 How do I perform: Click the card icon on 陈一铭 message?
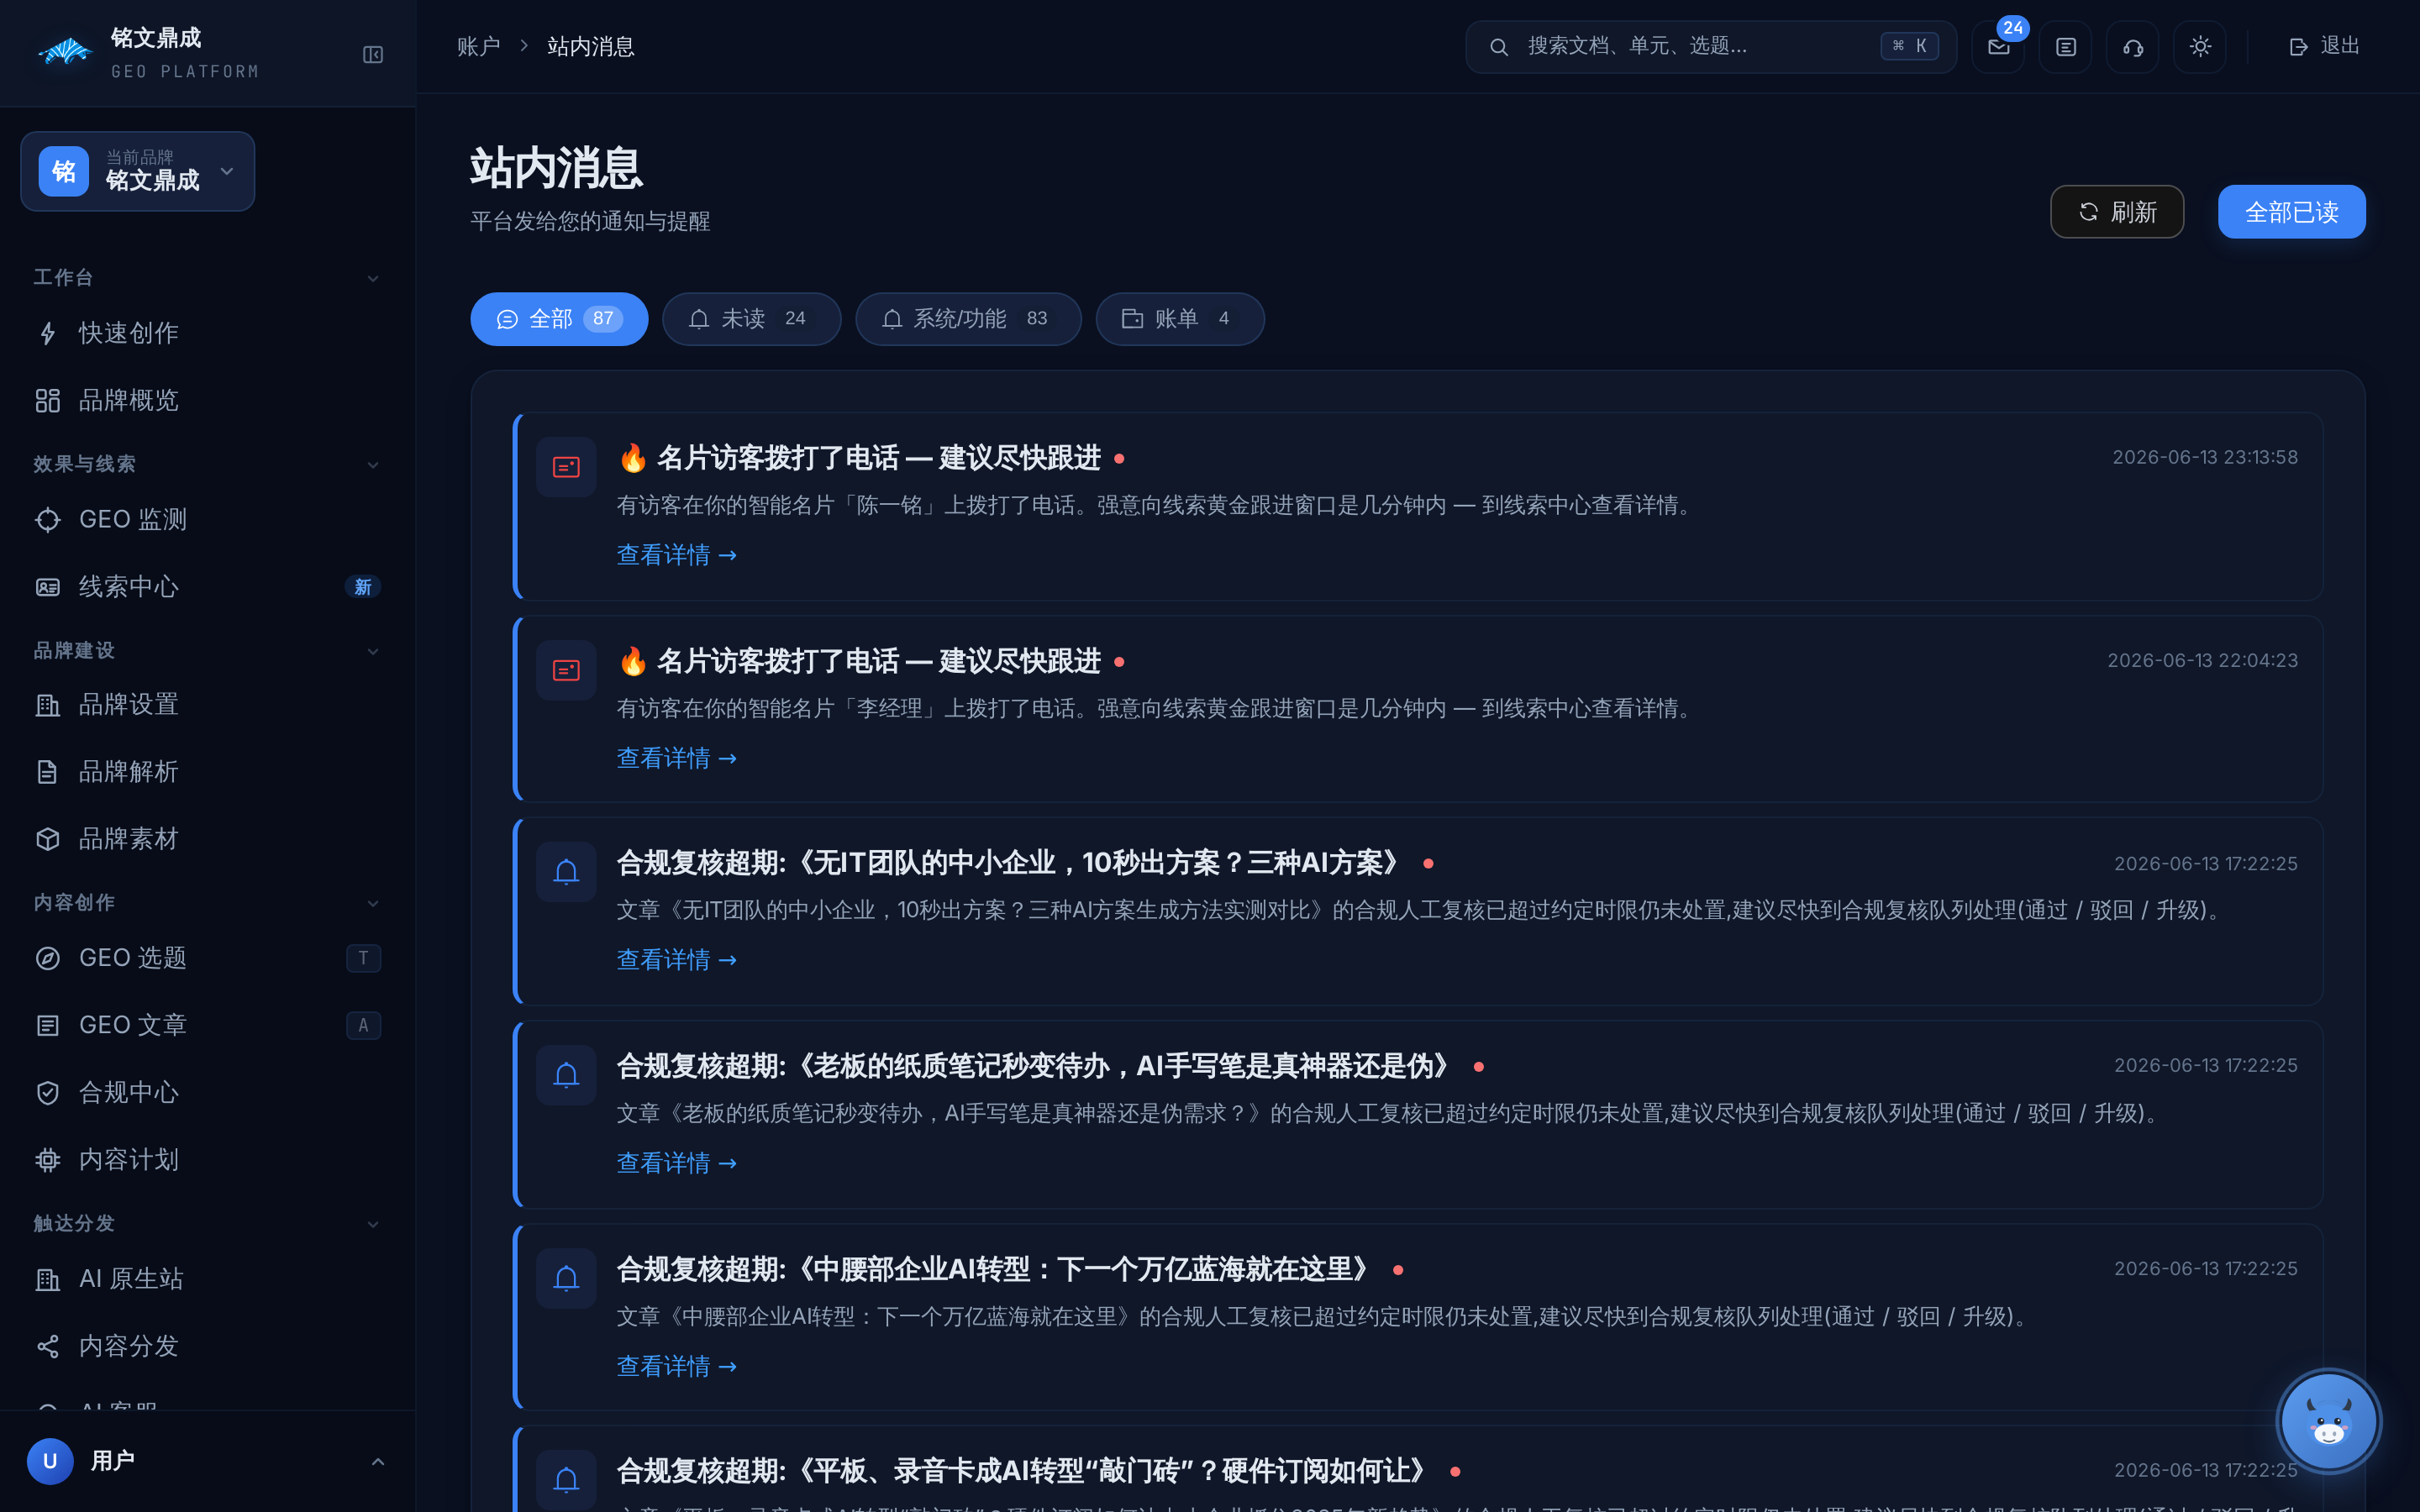566,467
